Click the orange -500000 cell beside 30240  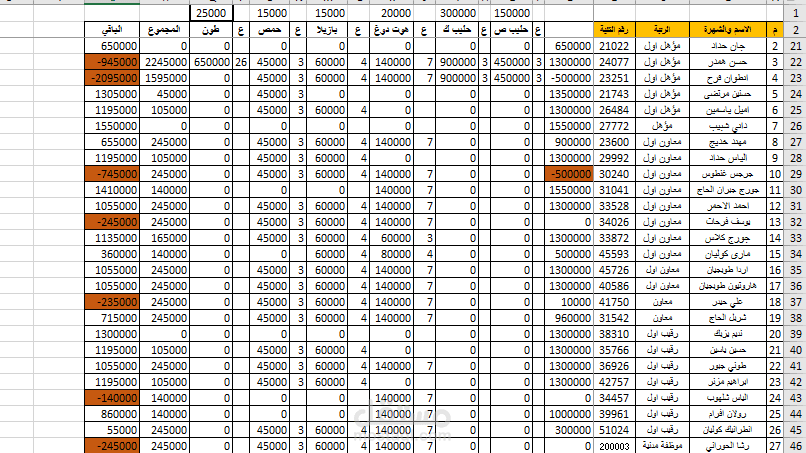(569, 174)
